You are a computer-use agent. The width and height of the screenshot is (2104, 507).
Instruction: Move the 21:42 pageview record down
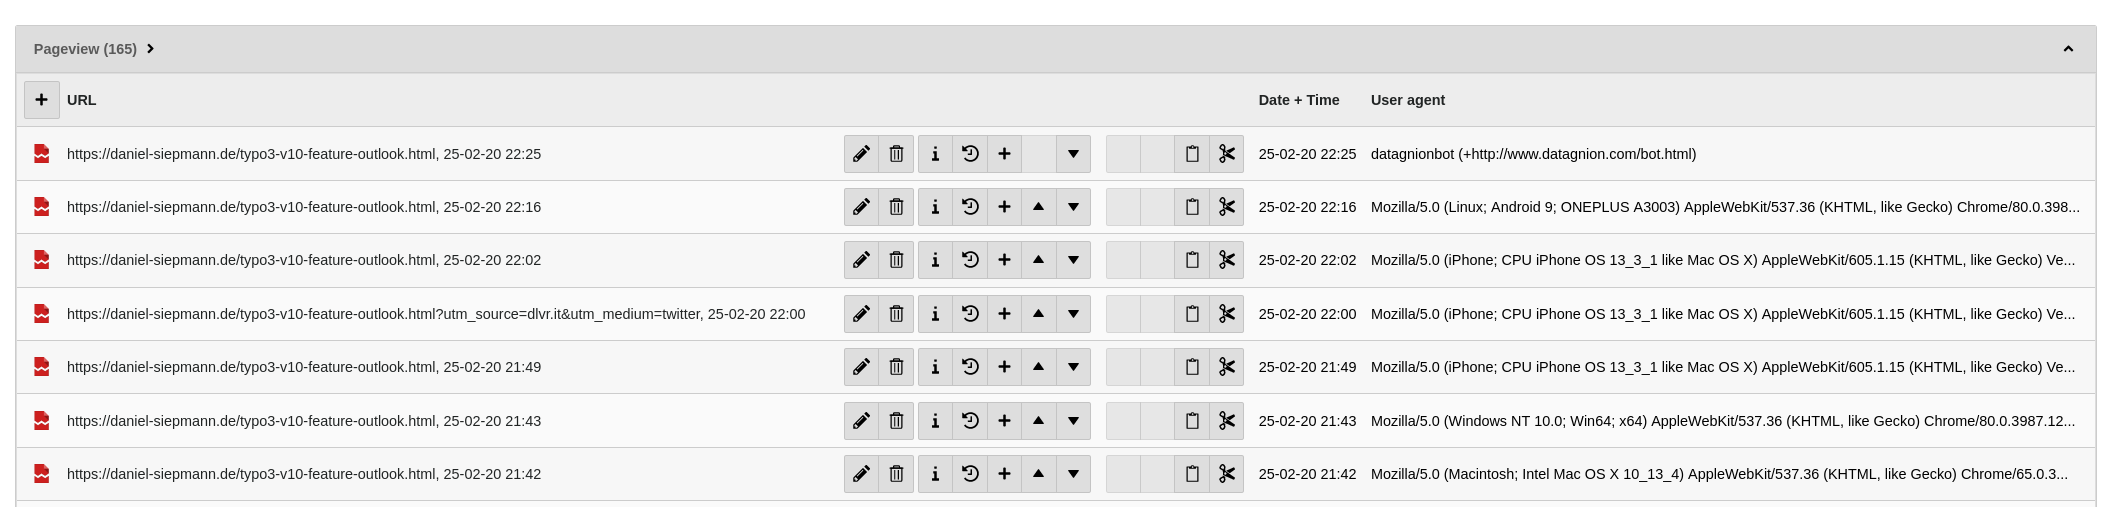(x=1073, y=474)
